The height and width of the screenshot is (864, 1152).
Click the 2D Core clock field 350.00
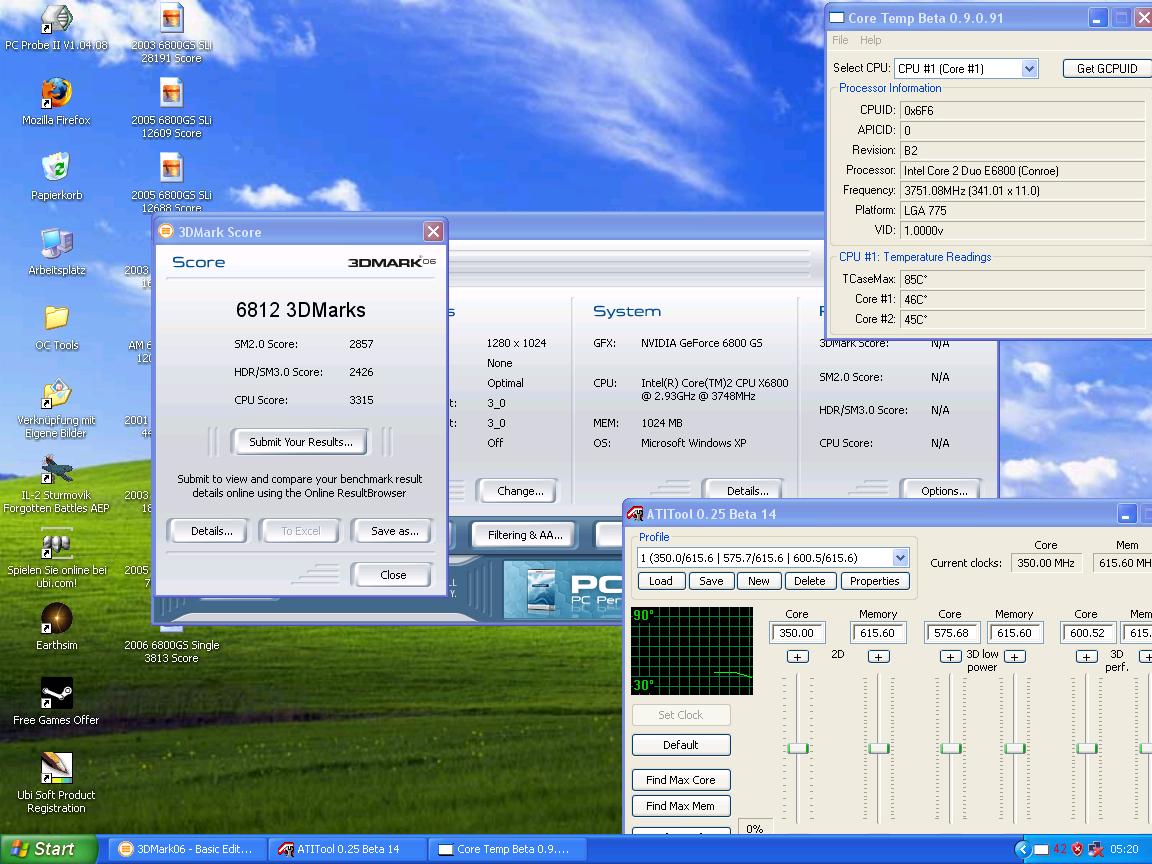(797, 633)
